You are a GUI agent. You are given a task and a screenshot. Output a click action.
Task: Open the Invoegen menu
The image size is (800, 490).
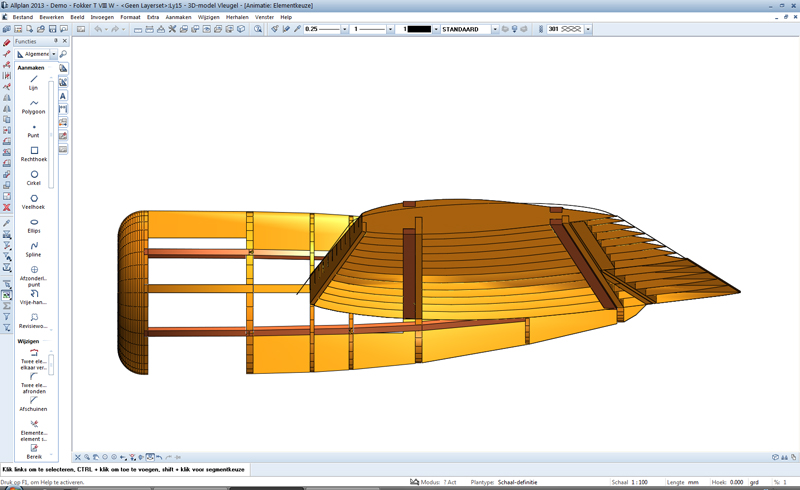click(x=103, y=17)
